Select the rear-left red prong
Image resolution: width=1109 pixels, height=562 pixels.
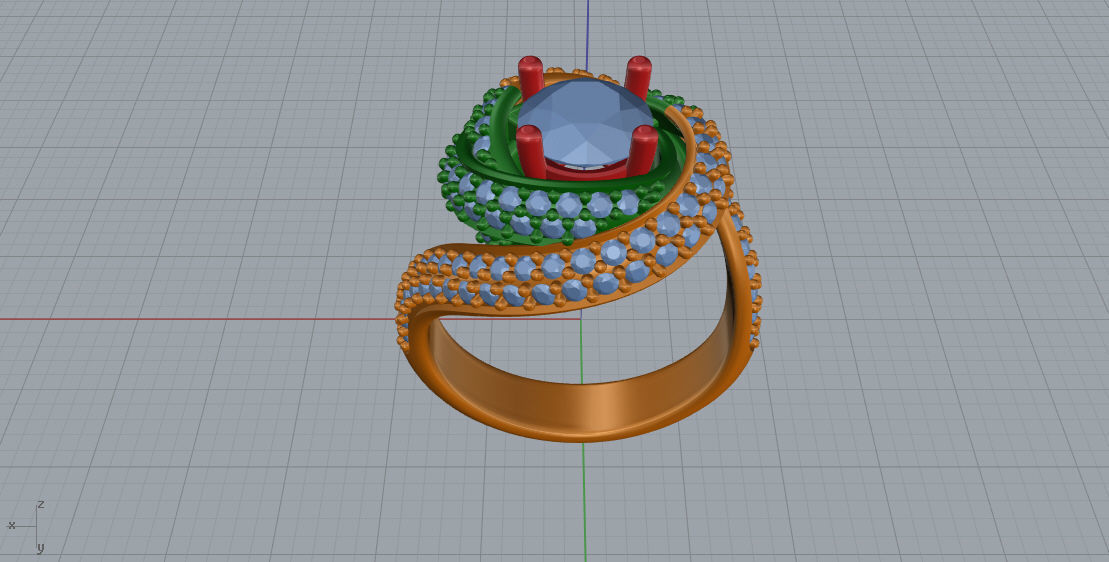pos(530,76)
